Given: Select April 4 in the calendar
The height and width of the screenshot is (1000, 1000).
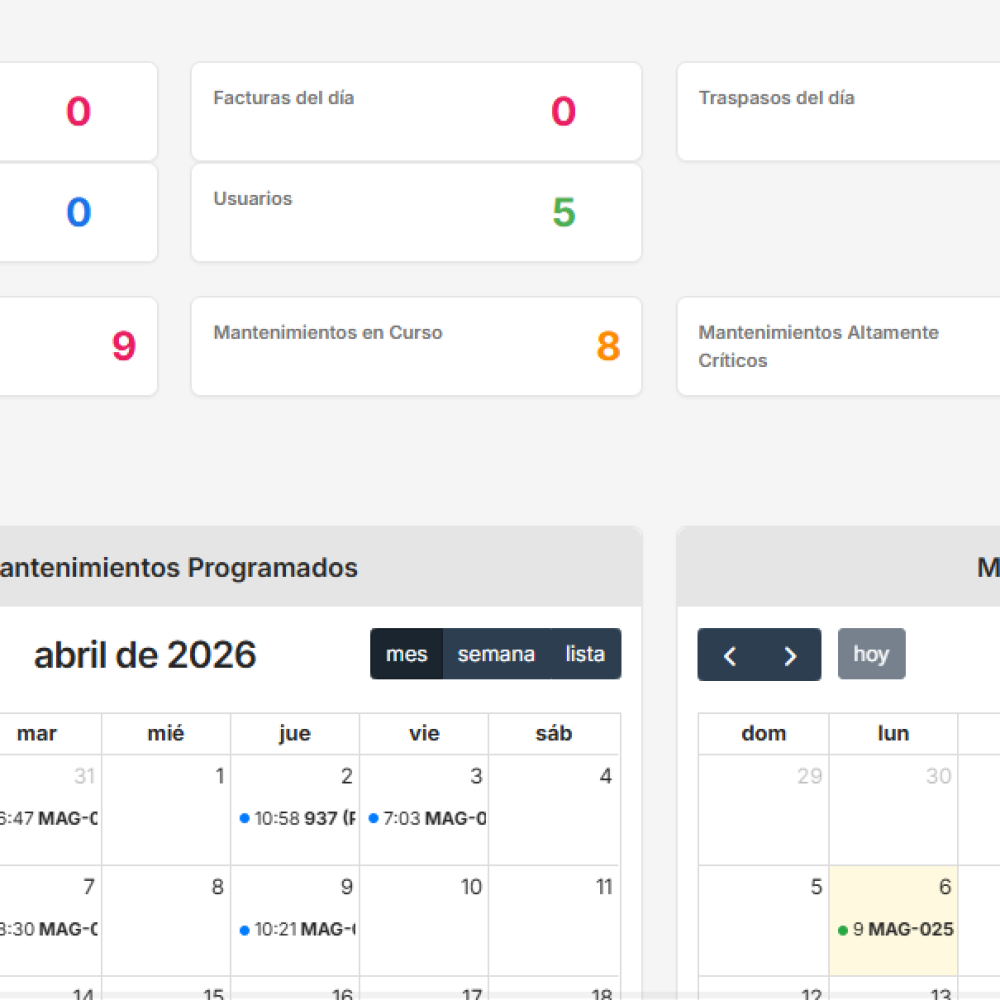Looking at the screenshot, I should click(x=554, y=810).
